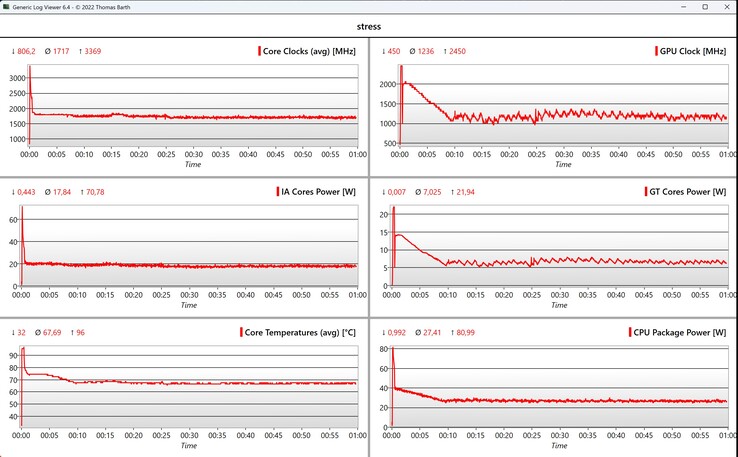Select red swatch next to CPU Package Power
The image size is (738, 457).
tap(625, 332)
